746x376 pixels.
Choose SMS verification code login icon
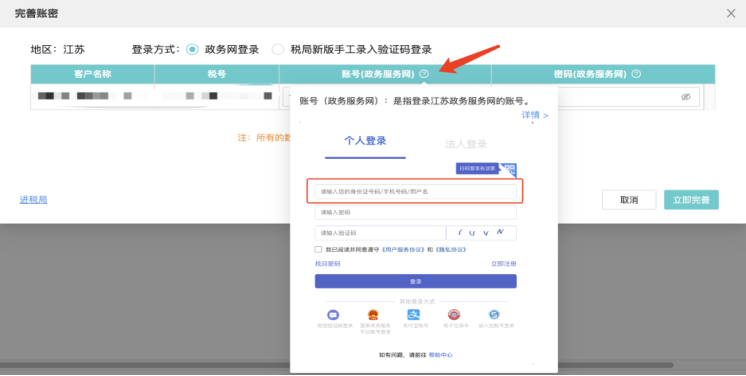pyautogui.click(x=333, y=315)
